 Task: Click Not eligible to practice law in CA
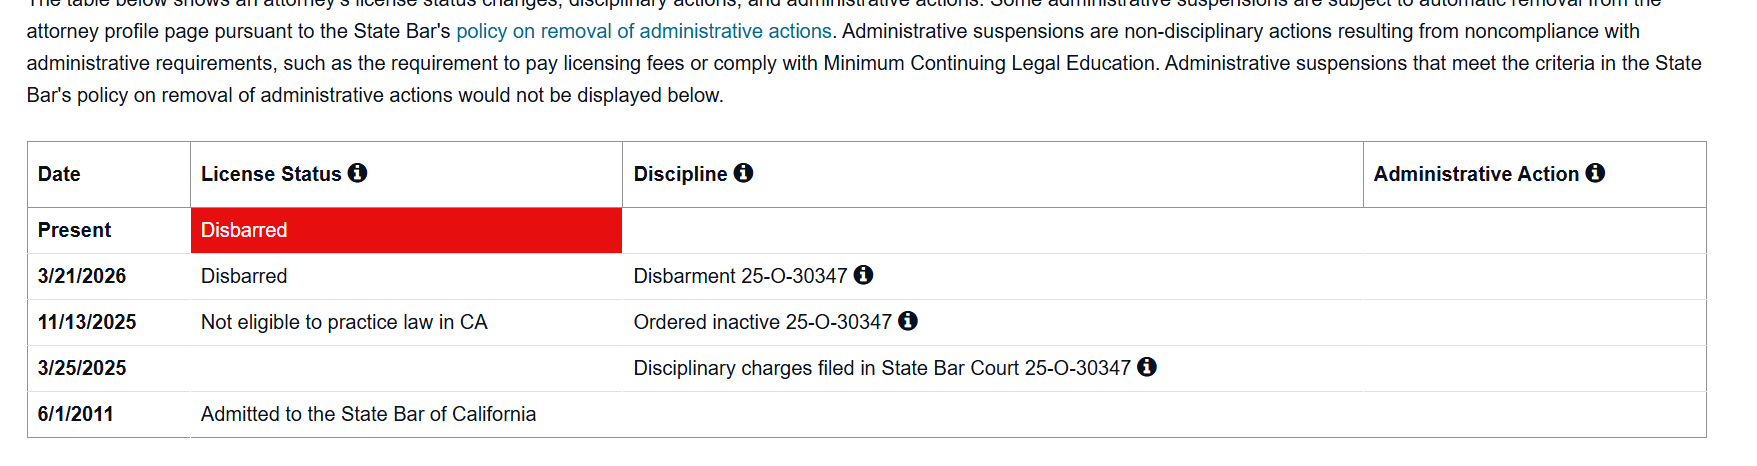pyautogui.click(x=344, y=322)
